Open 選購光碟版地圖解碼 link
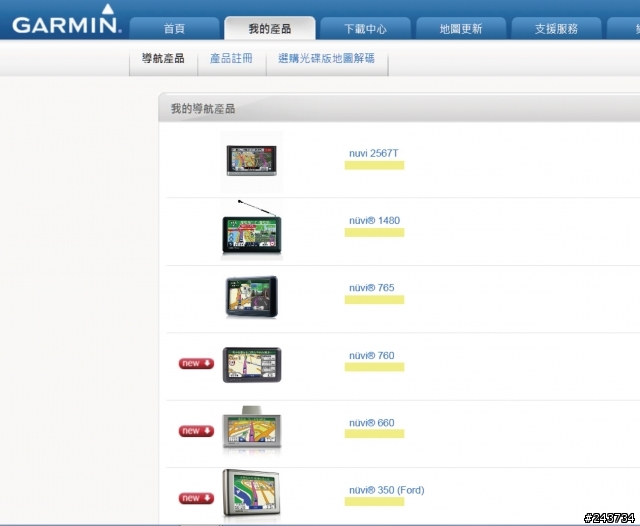The height and width of the screenshot is (526, 640). pos(327,58)
